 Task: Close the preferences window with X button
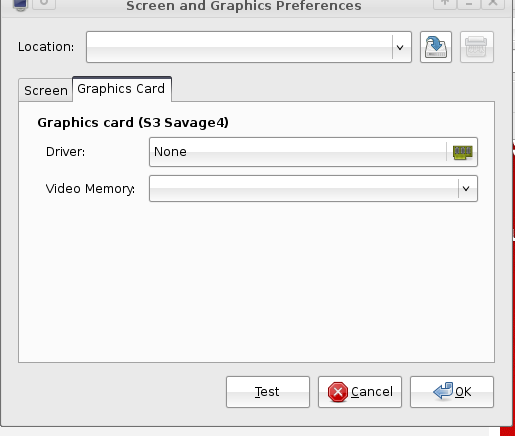pos(493,4)
